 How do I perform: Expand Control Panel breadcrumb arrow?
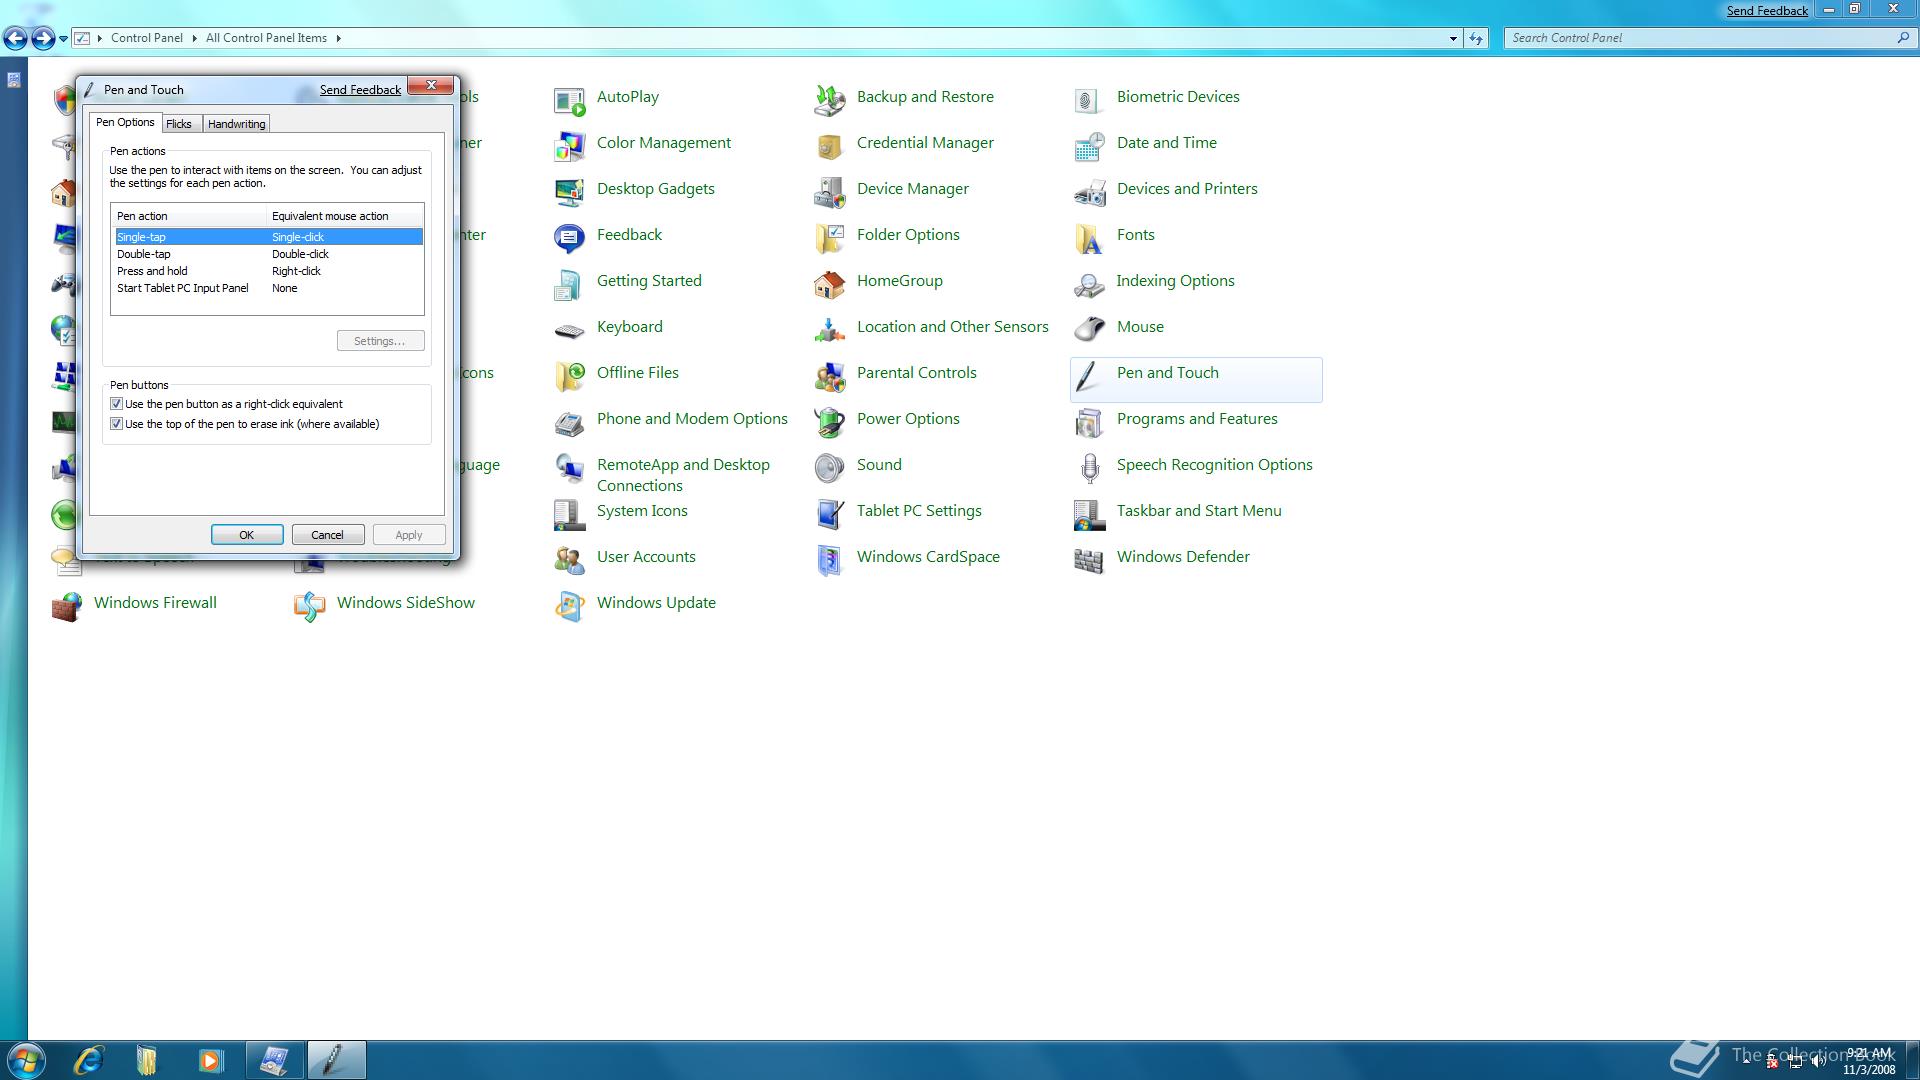click(194, 38)
